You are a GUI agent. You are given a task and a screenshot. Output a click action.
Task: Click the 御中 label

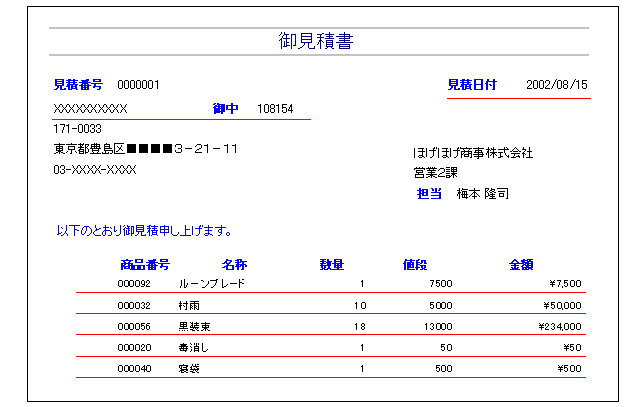click(225, 109)
